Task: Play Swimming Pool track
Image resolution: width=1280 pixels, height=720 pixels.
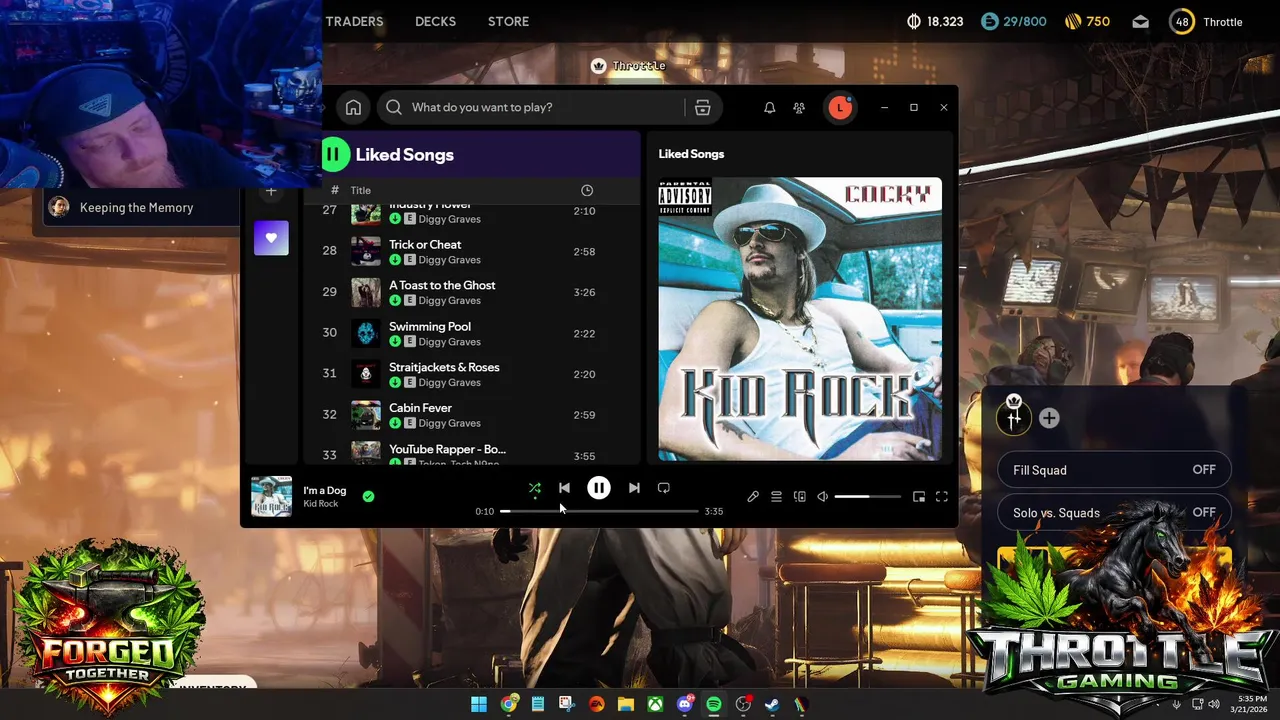Action: [x=471, y=333]
